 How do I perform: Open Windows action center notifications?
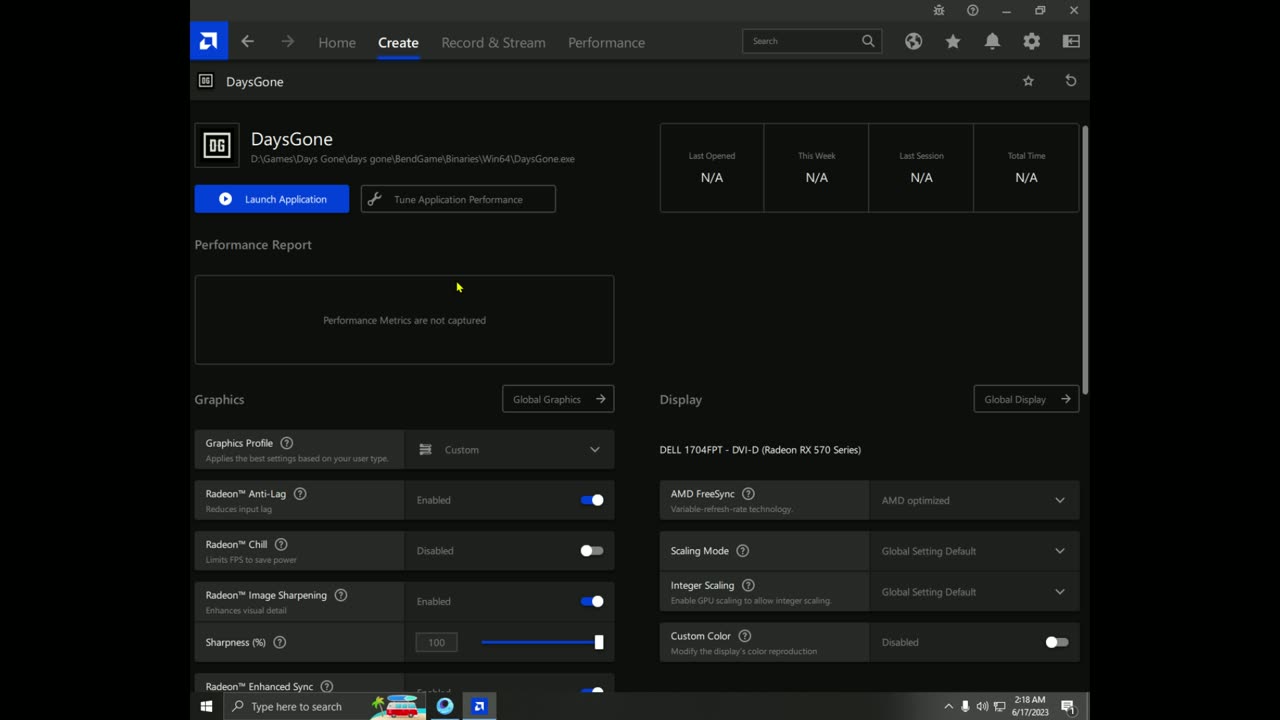pyautogui.click(x=1068, y=706)
